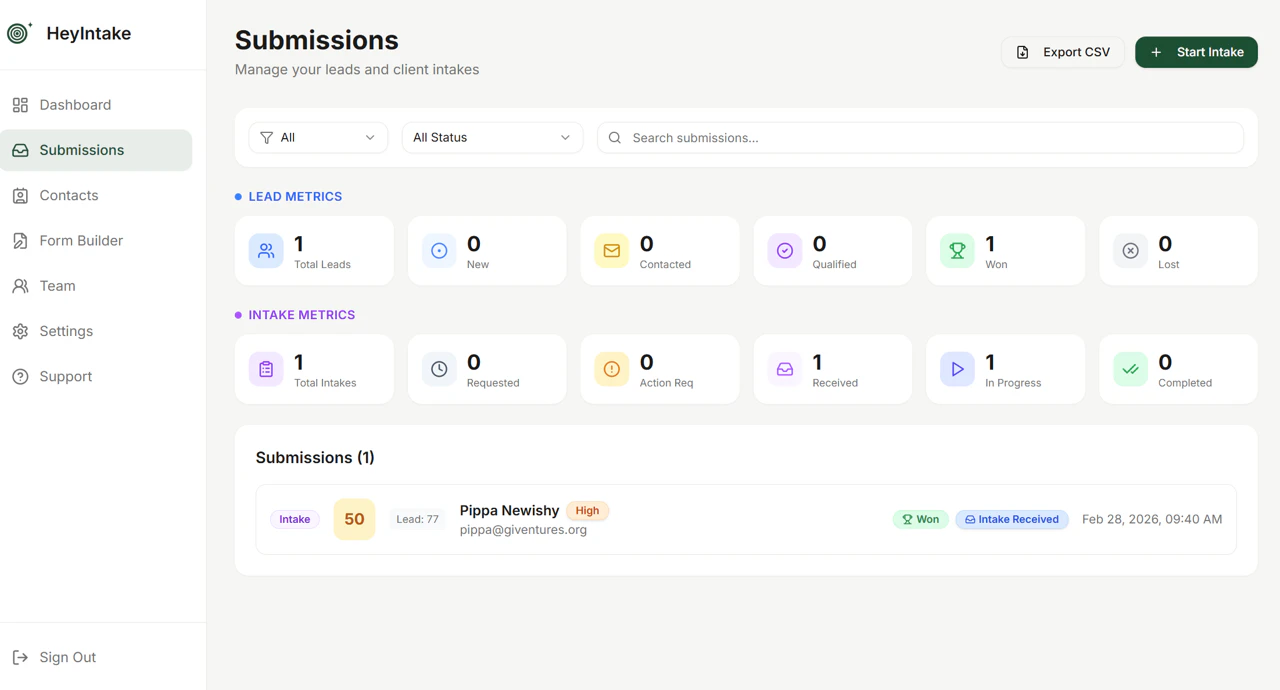Click the Lost X circle icon

(1130, 251)
